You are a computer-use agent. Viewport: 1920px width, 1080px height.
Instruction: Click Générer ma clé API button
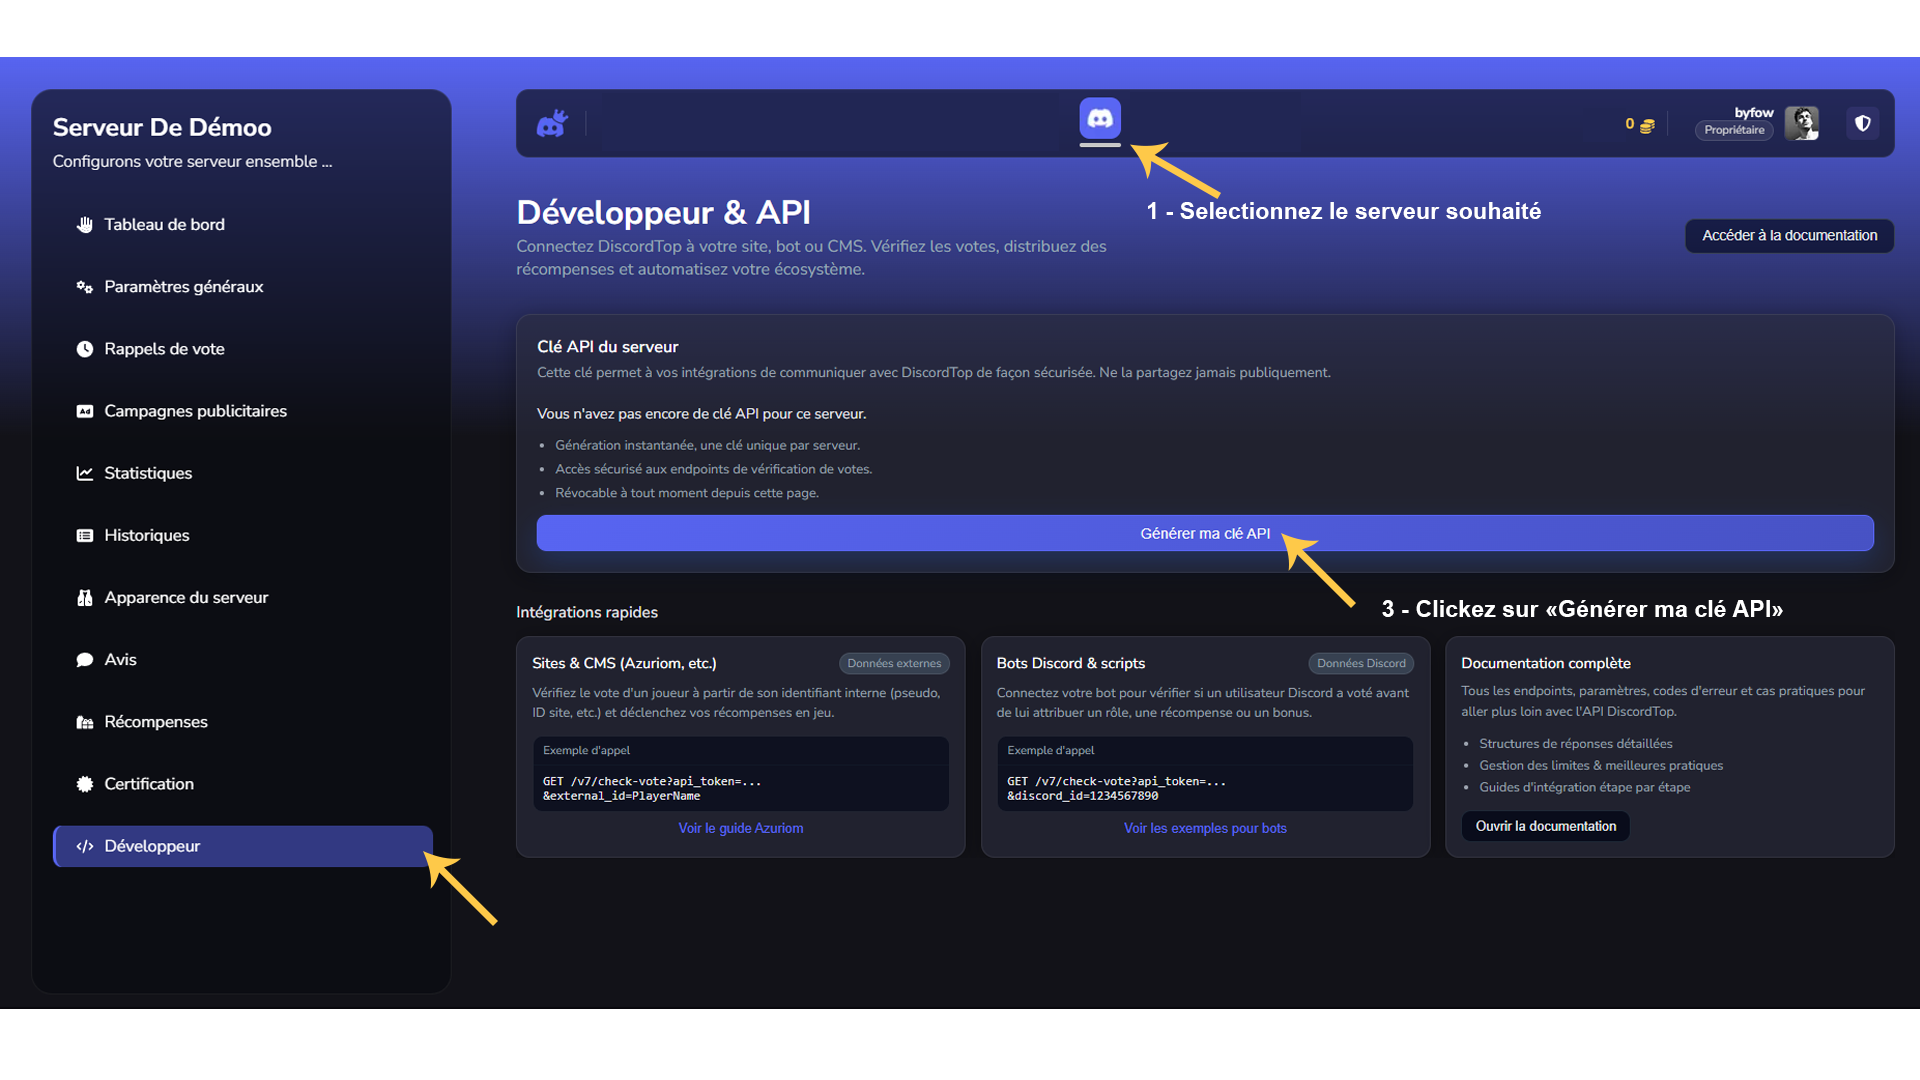pyautogui.click(x=1204, y=533)
